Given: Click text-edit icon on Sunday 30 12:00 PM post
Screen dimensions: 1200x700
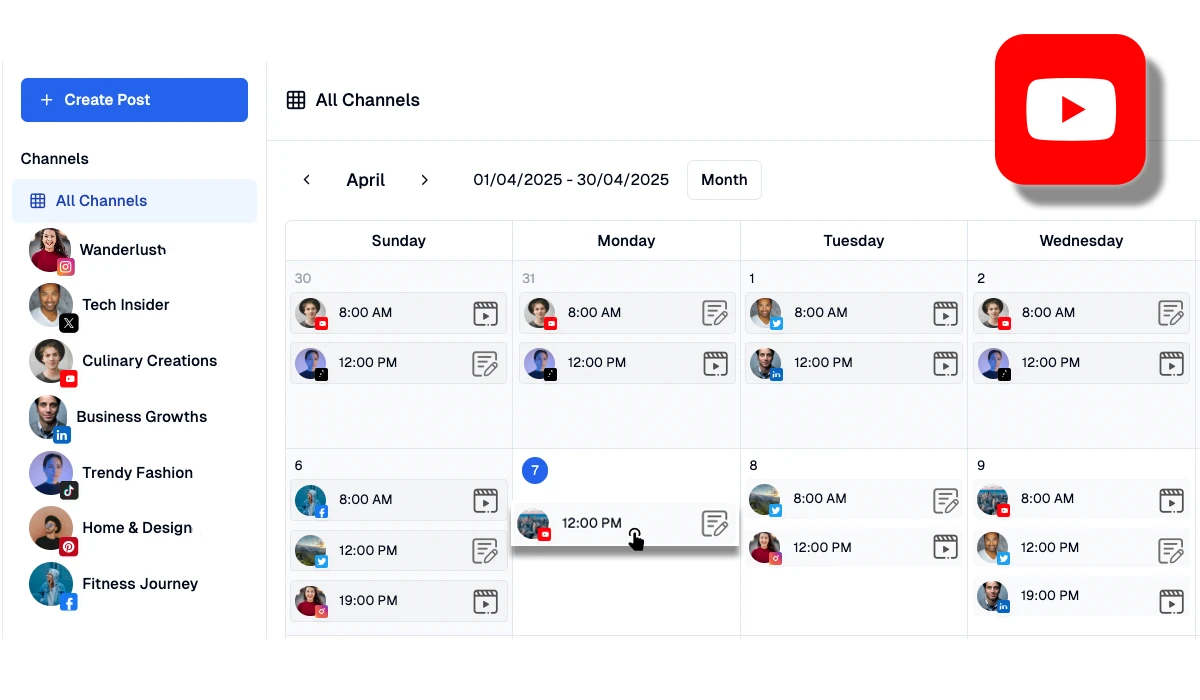Looking at the screenshot, I should coord(485,364).
